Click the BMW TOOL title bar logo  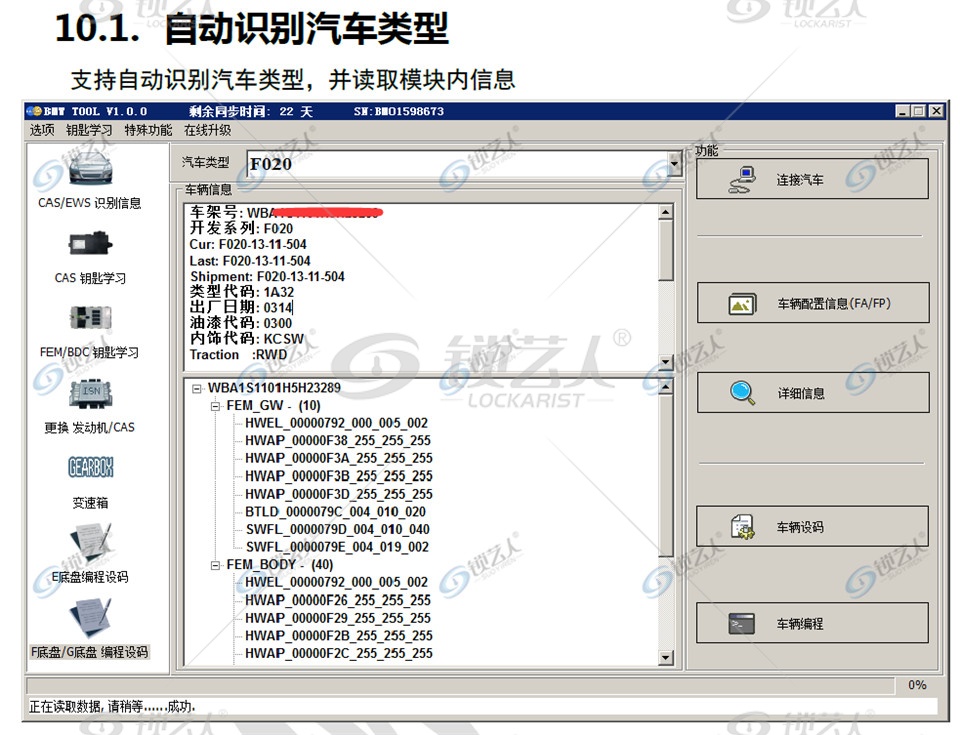pyautogui.click(x=34, y=111)
